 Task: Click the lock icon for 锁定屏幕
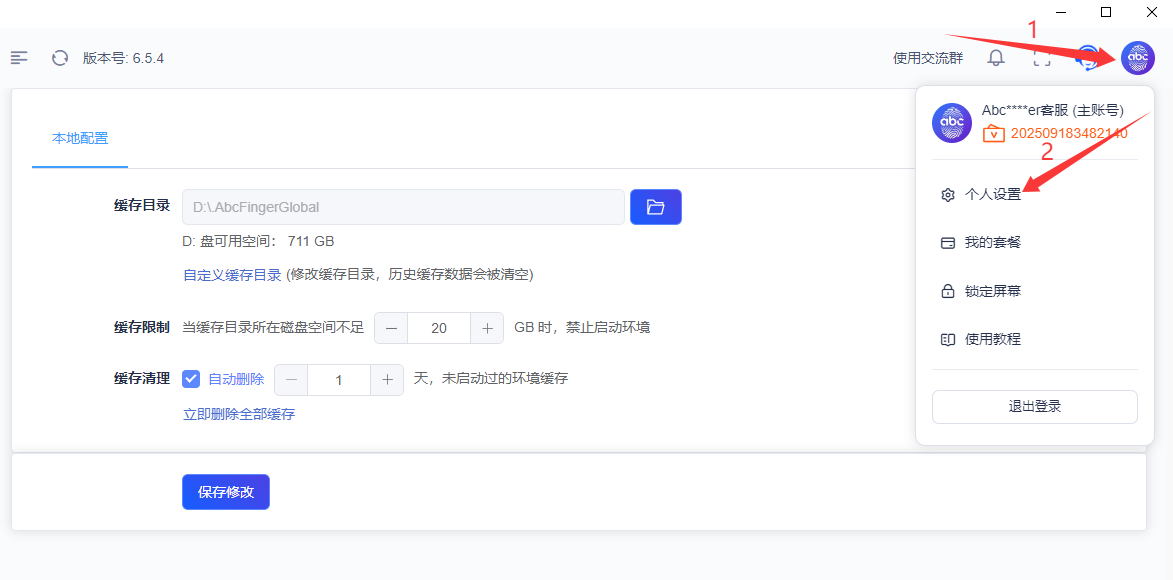tap(948, 291)
